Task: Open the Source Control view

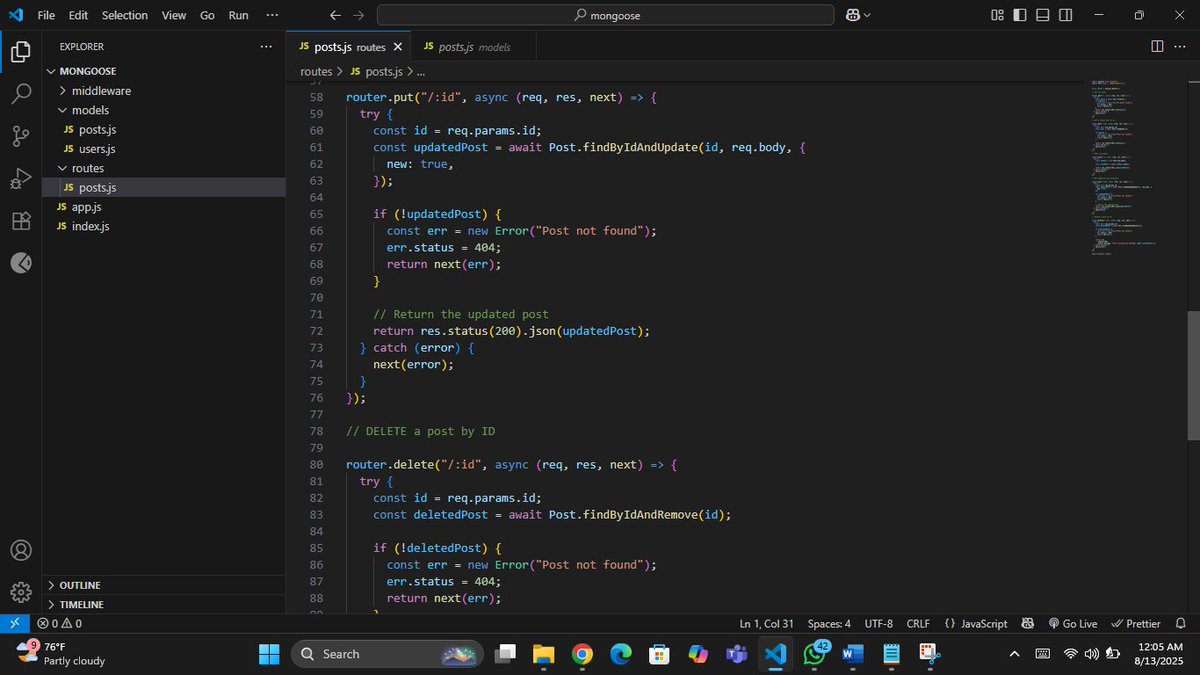Action: [x=21, y=137]
